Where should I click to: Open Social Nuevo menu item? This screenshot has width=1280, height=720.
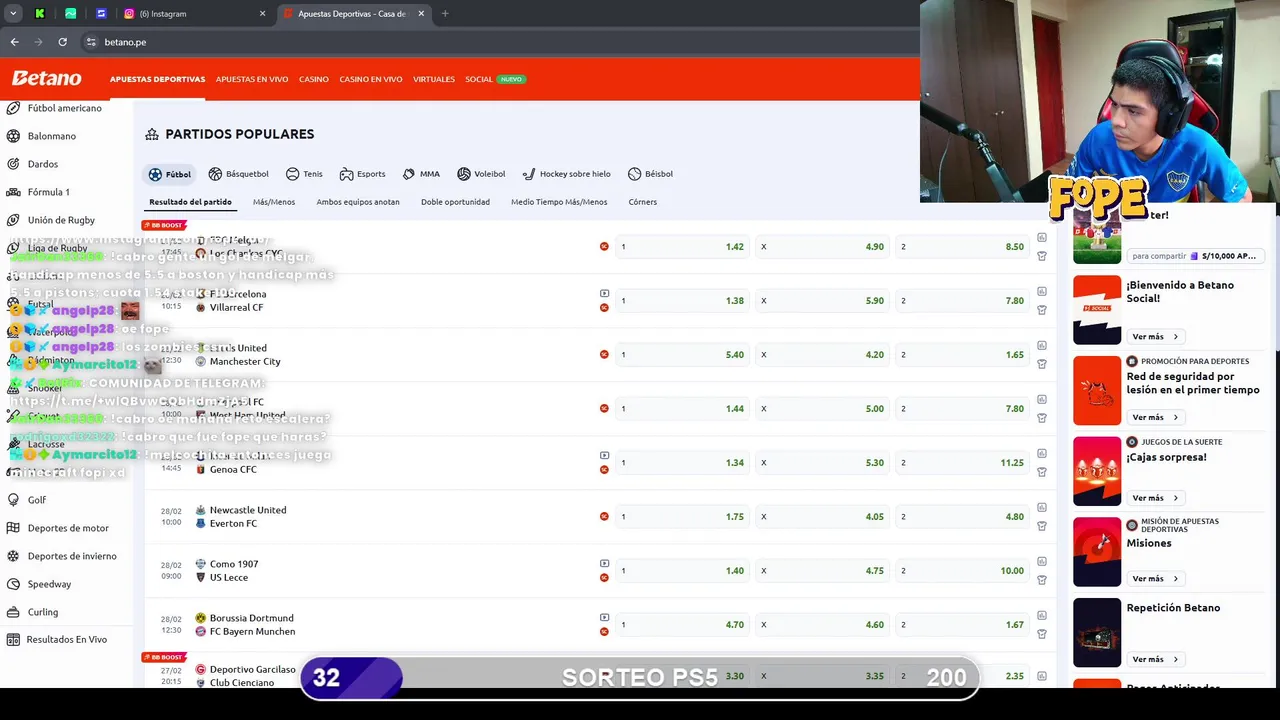pyautogui.click(x=495, y=79)
